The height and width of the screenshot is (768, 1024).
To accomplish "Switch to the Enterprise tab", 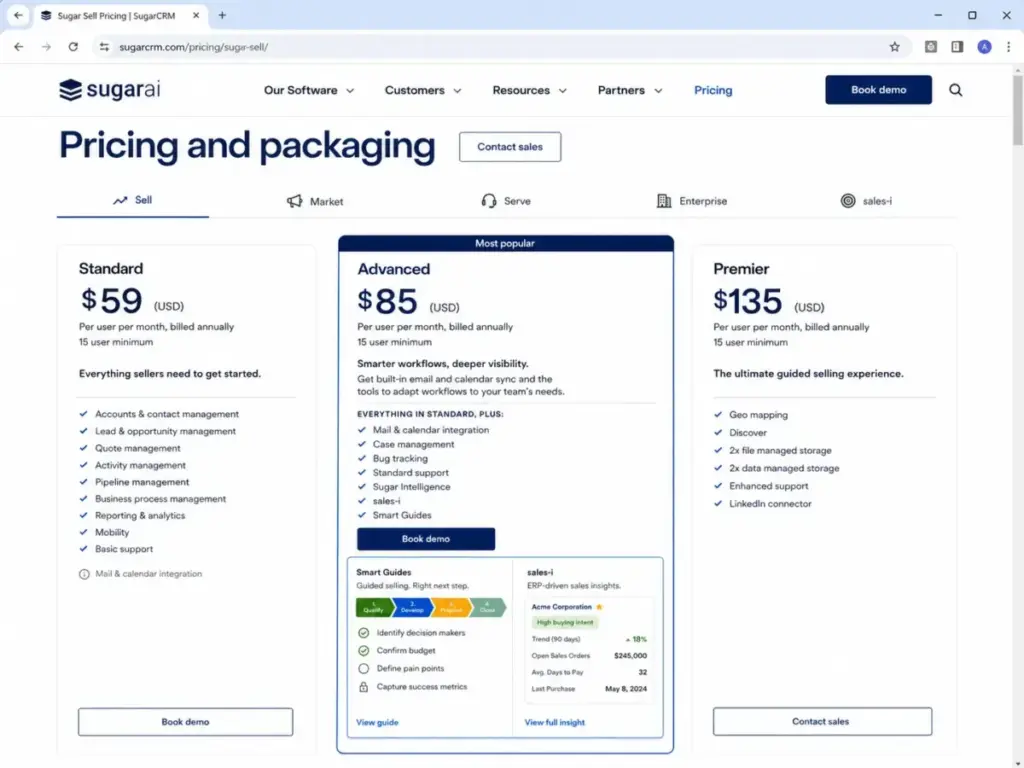I will click(692, 201).
